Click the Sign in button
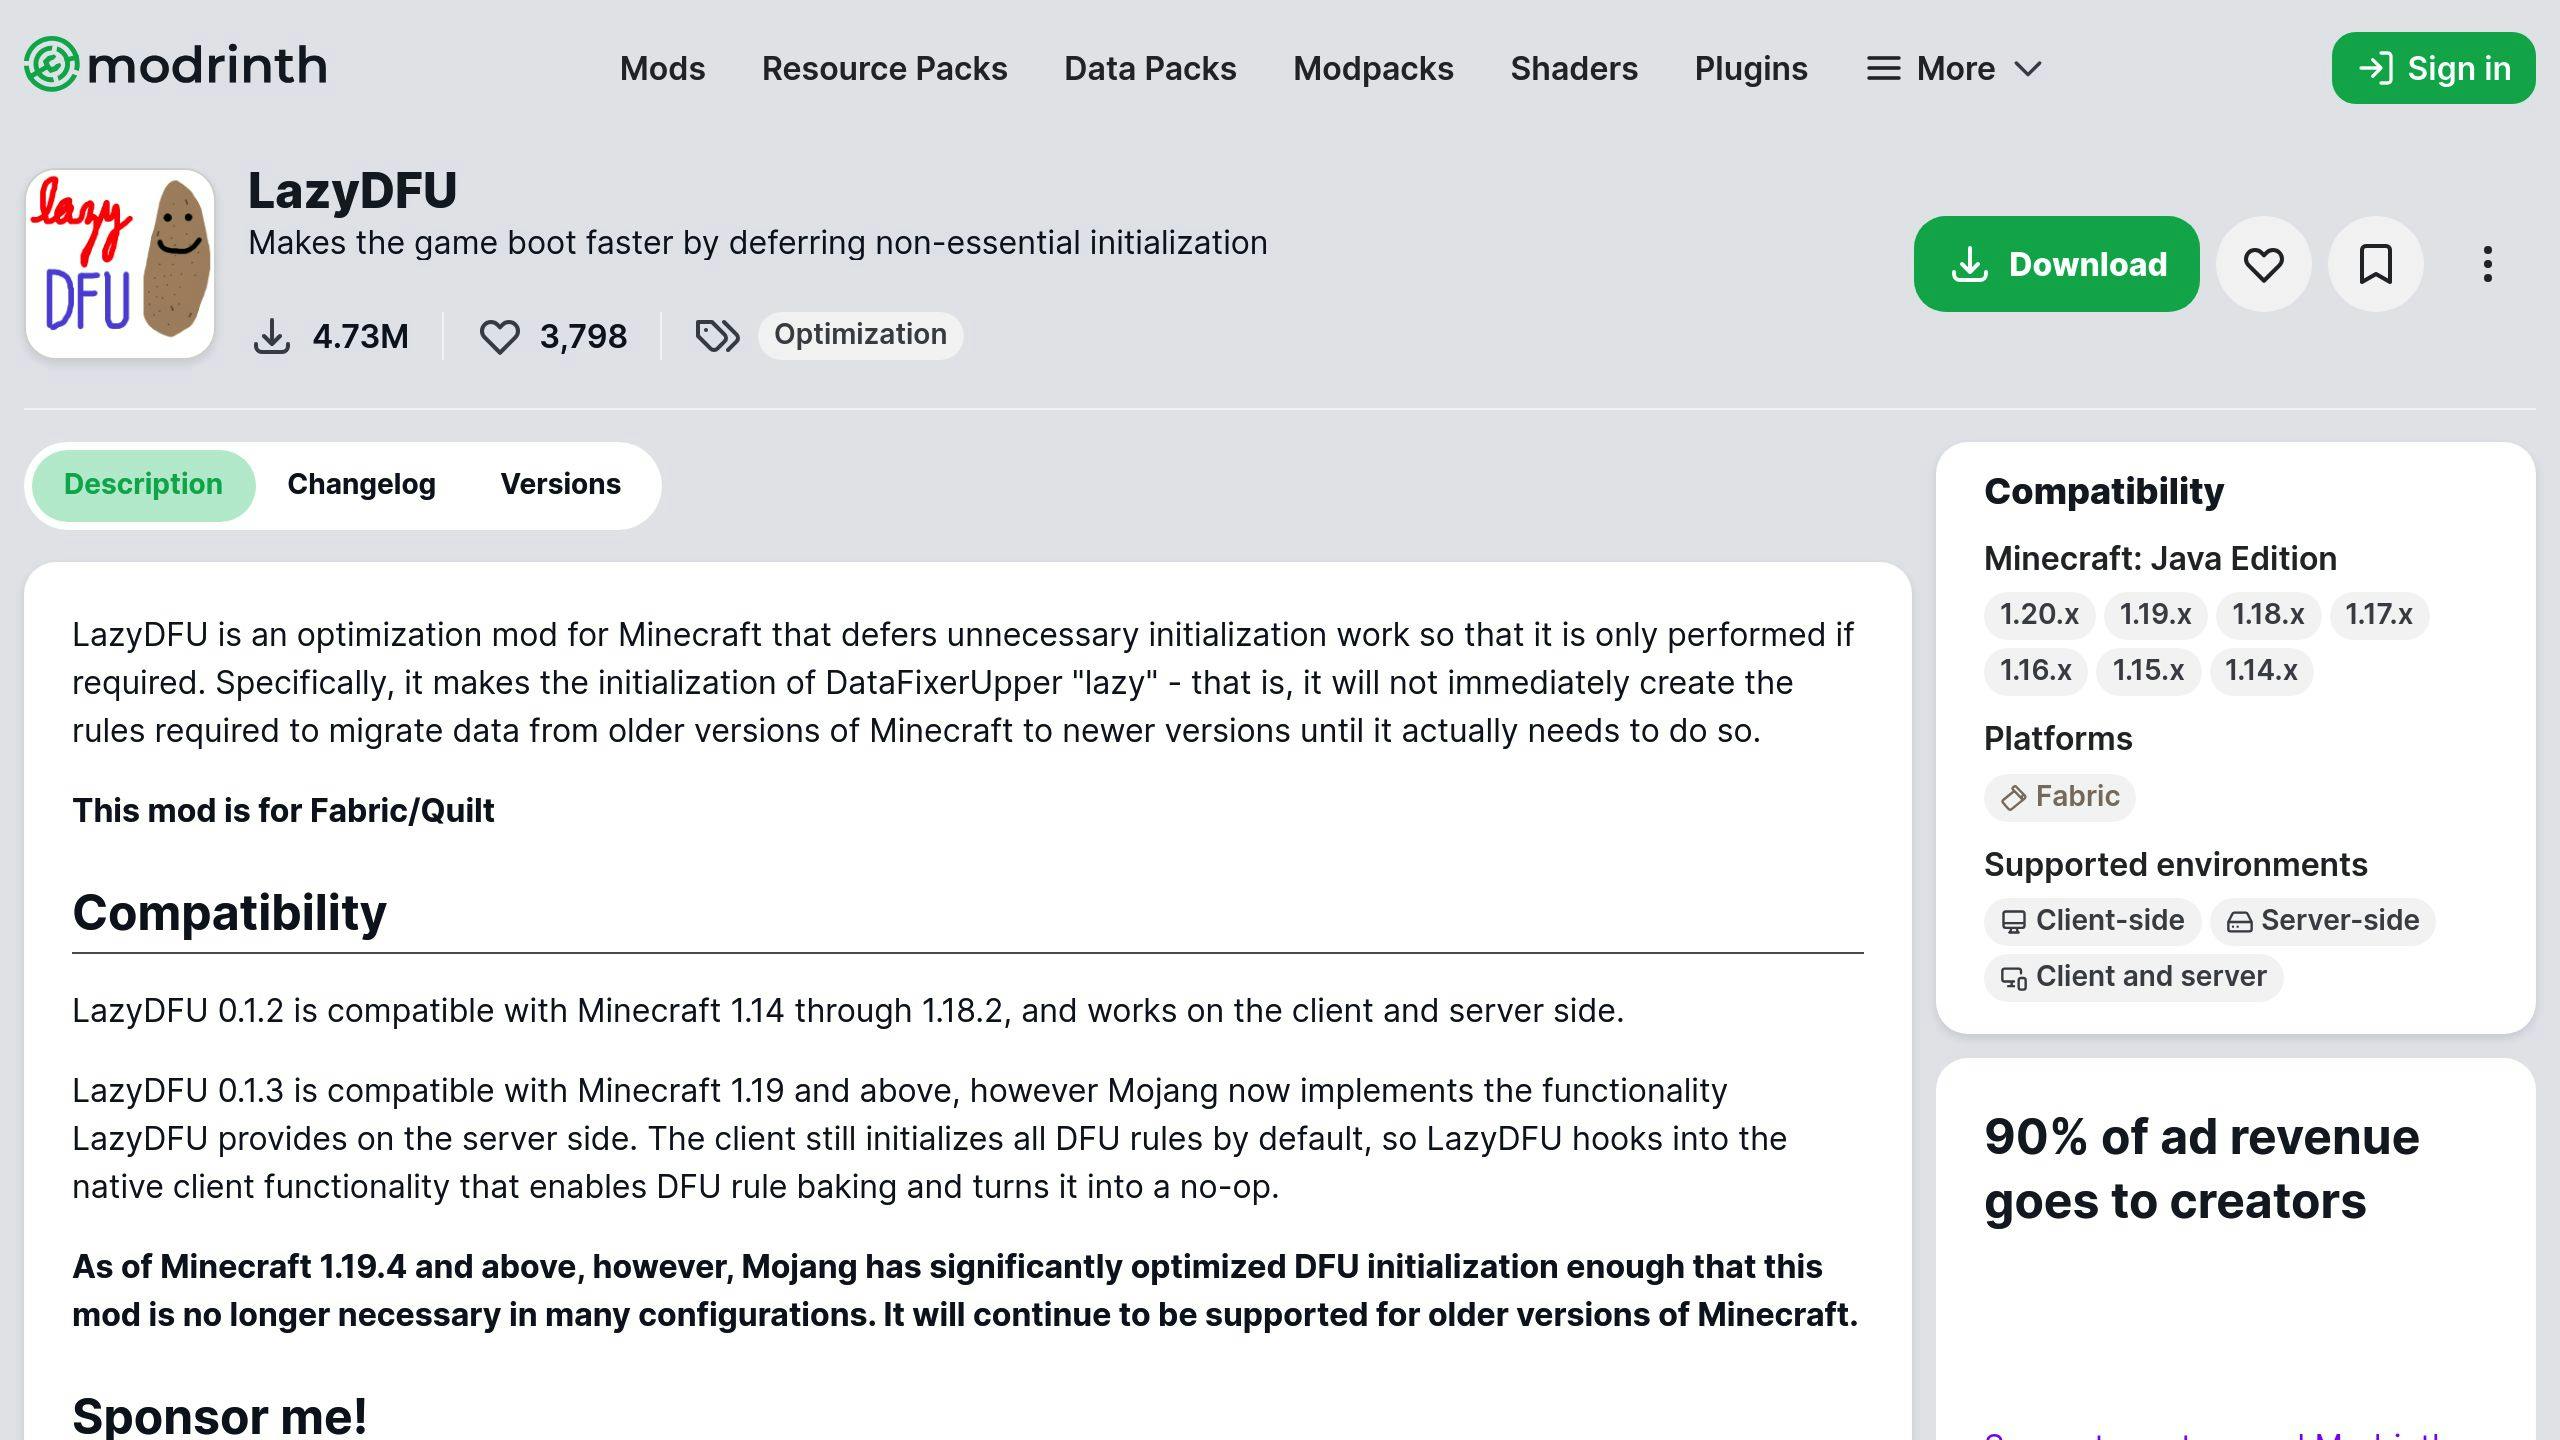Viewport: 2560px width, 1440px height. click(2433, 68)
